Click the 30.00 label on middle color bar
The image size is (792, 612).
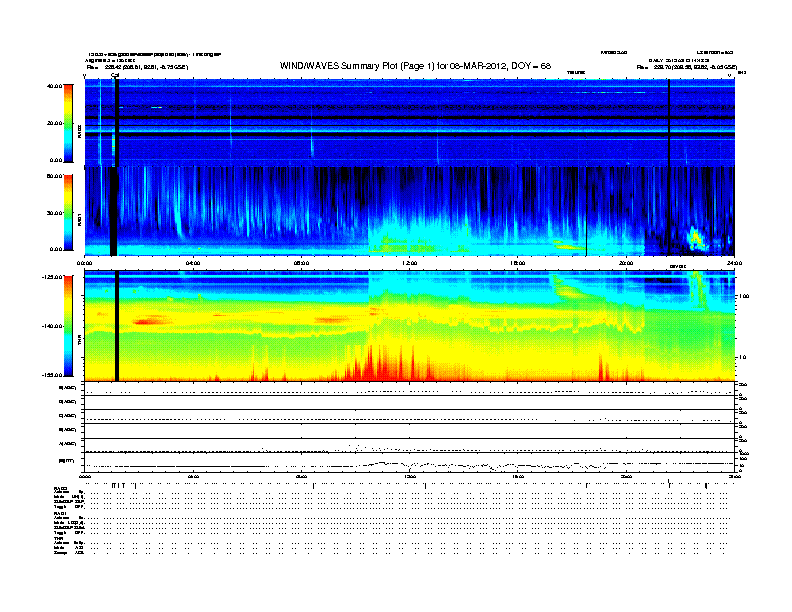click(x=54, y=213)
